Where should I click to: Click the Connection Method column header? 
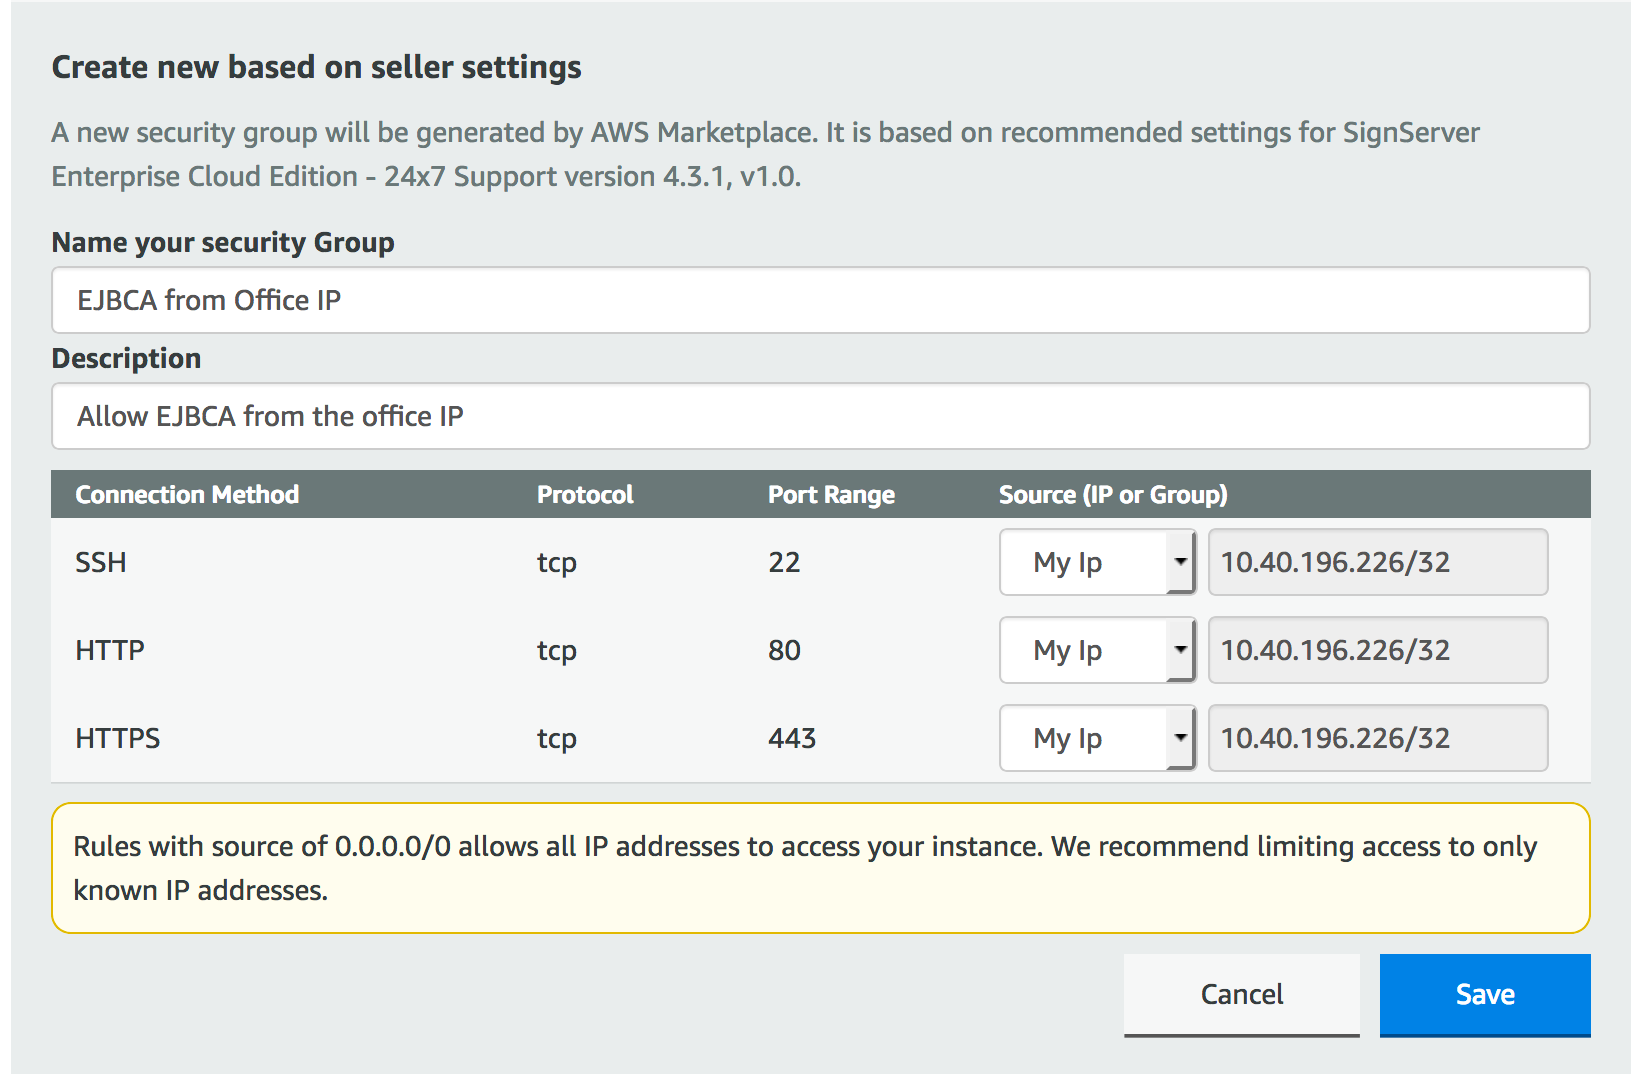[x=187, y=495]
